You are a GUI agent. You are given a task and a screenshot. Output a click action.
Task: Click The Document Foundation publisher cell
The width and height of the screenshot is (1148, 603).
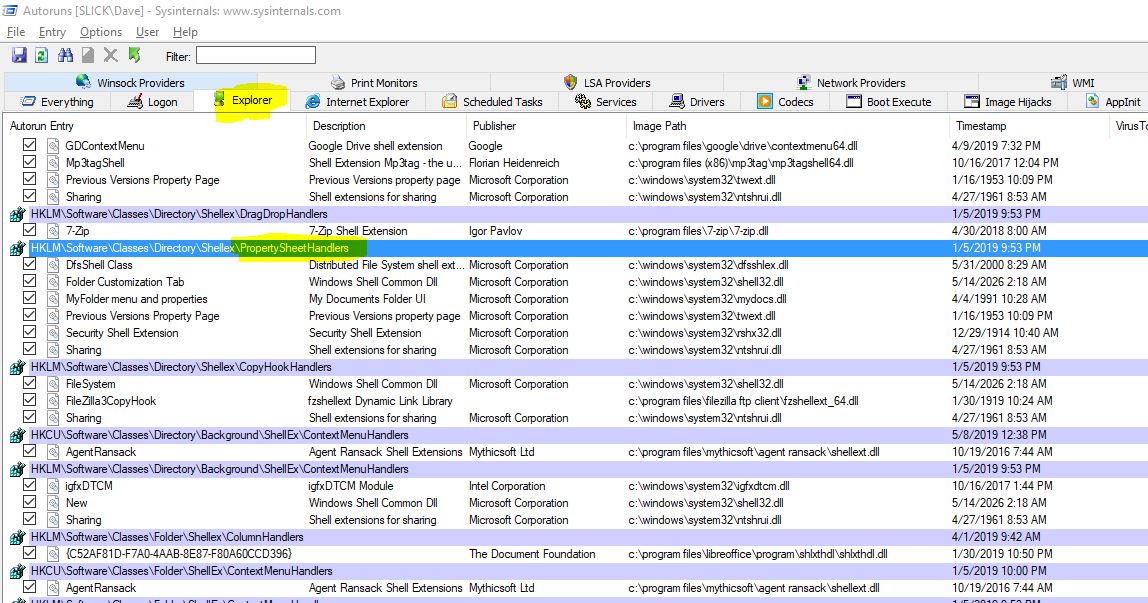532,554
